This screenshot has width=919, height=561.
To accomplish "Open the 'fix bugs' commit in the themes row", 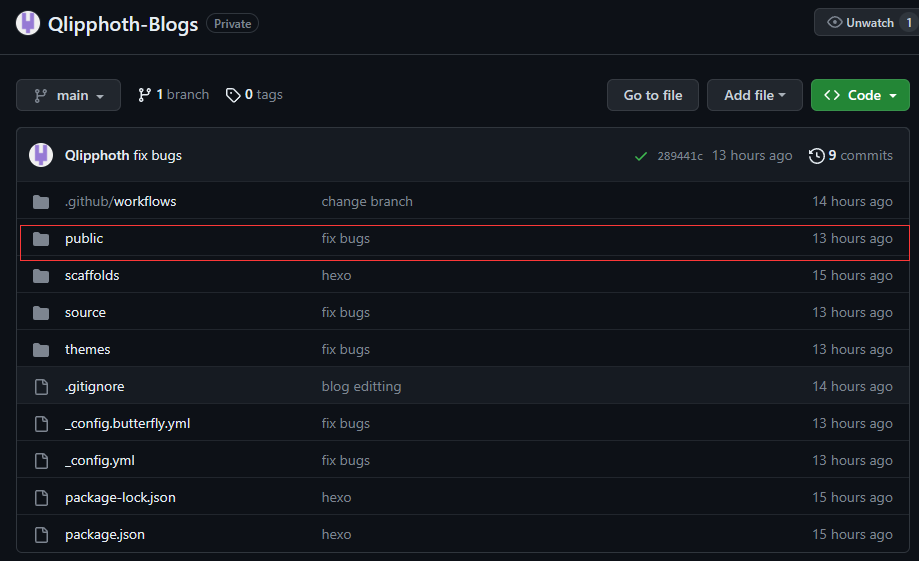I will [346, 349].
